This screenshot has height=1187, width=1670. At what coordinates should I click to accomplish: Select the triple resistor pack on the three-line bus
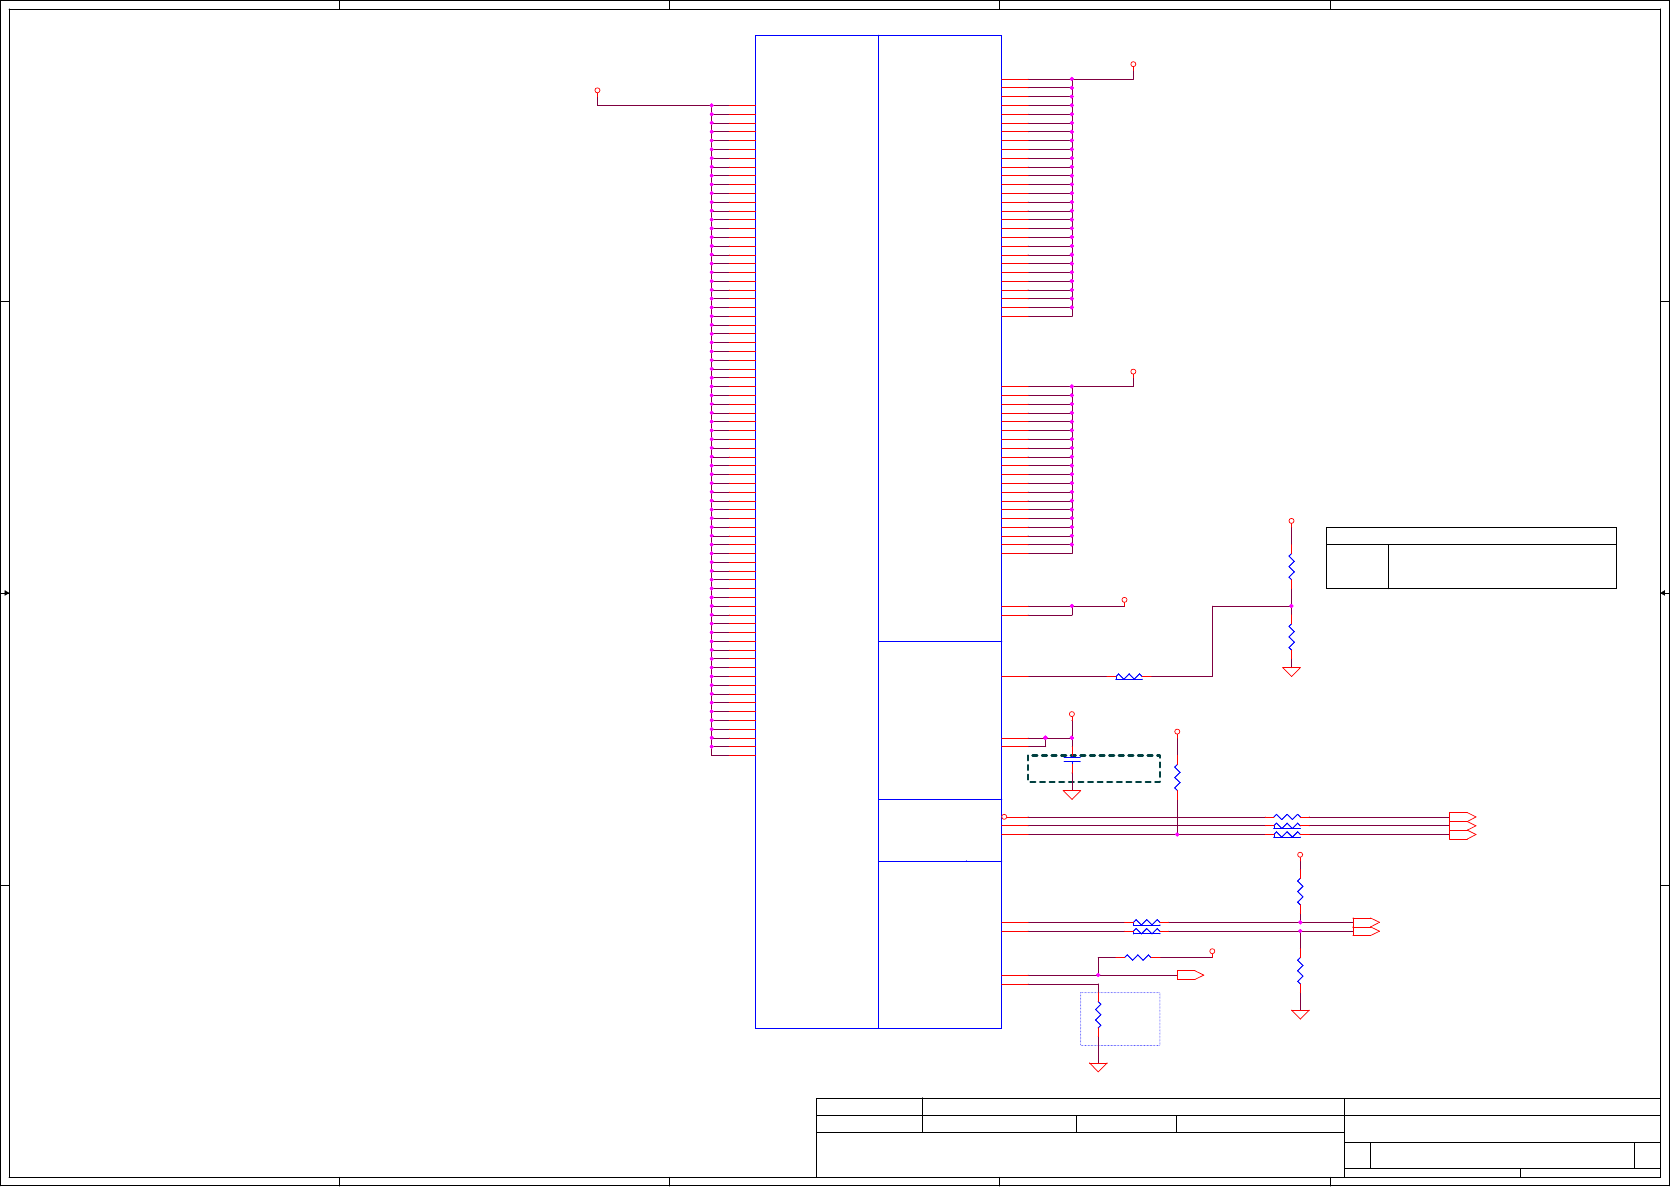tap(1287, 826)
